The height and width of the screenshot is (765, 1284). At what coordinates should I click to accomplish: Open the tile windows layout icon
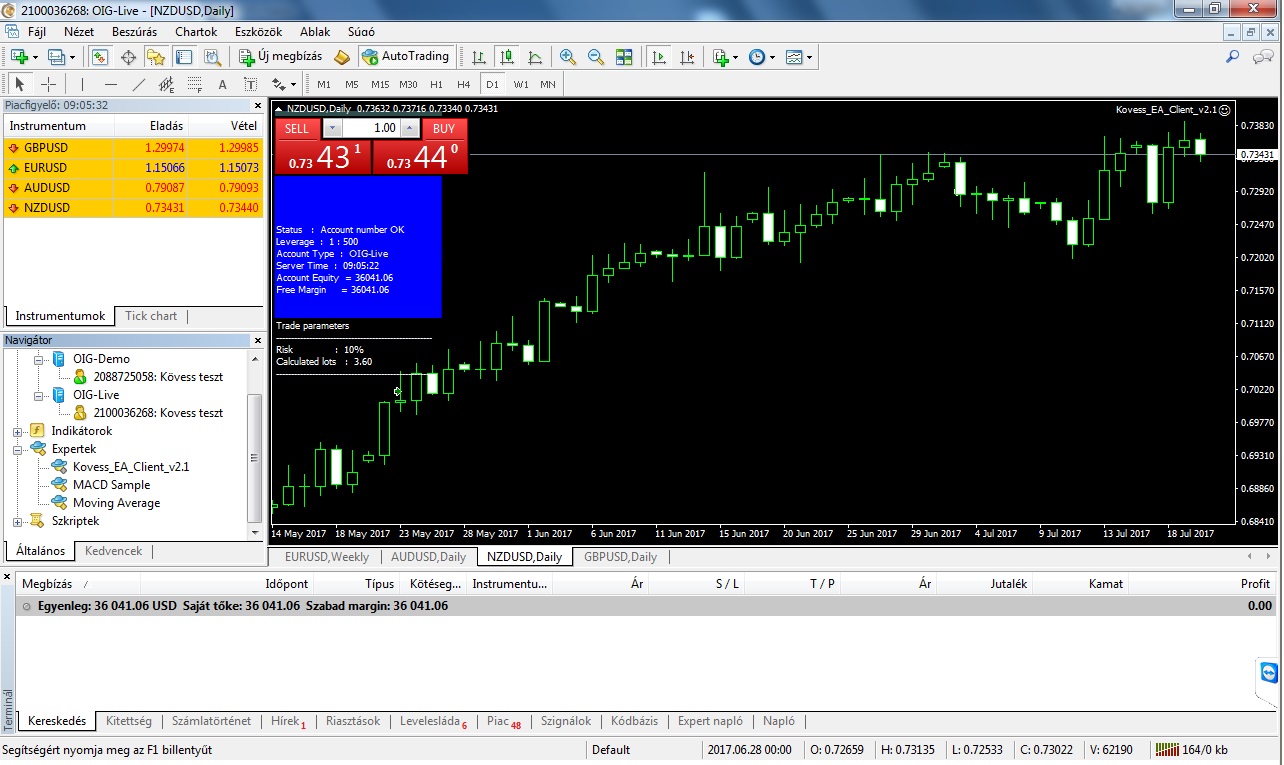[x=624, y=57]
